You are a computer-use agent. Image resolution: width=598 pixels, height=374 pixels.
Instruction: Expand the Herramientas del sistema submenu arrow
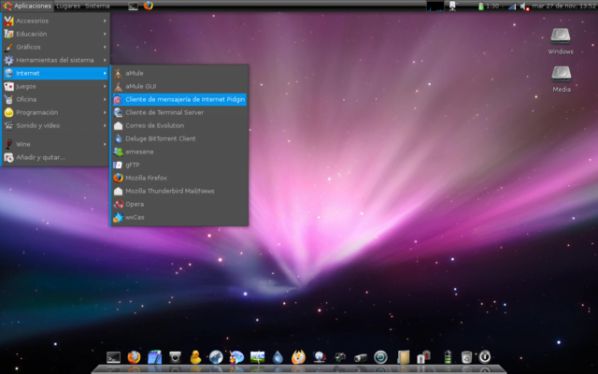click(105, 60)
